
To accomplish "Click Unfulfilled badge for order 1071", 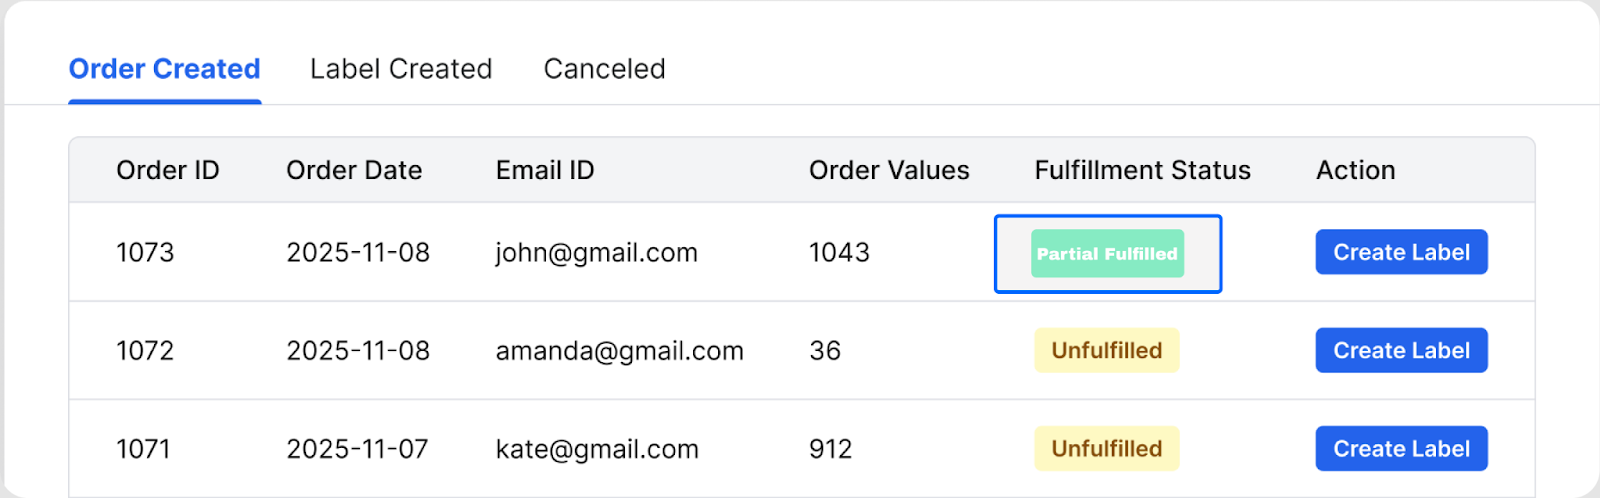I will (x=1106, y=449).
